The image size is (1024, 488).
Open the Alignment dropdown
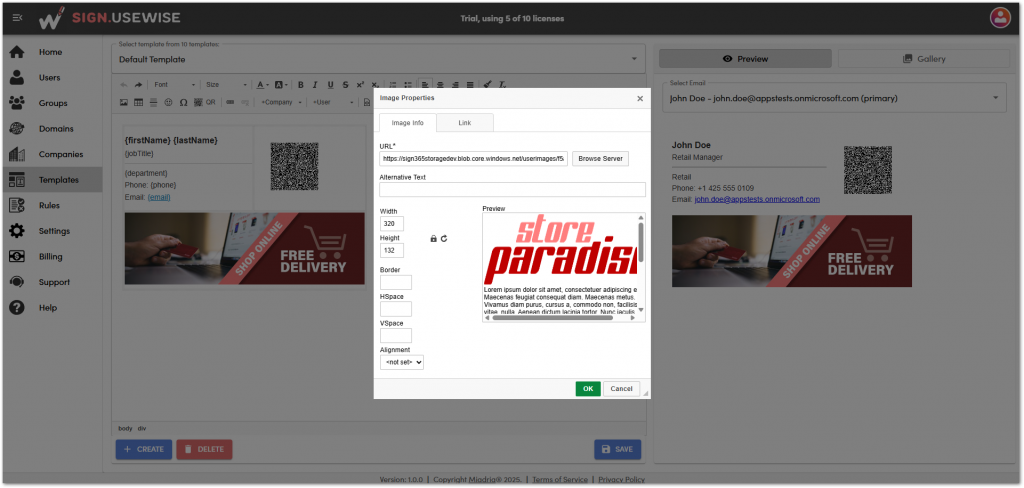[x=402, y=362]
